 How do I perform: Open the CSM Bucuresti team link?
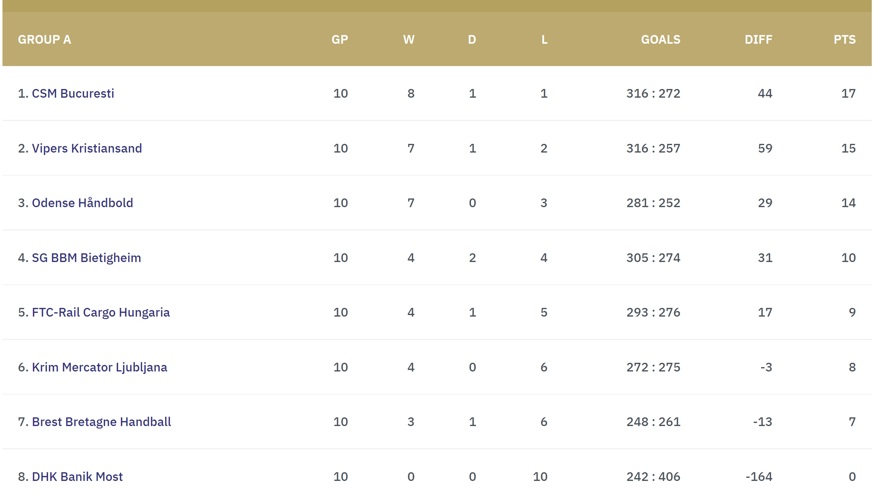[72, 94]
